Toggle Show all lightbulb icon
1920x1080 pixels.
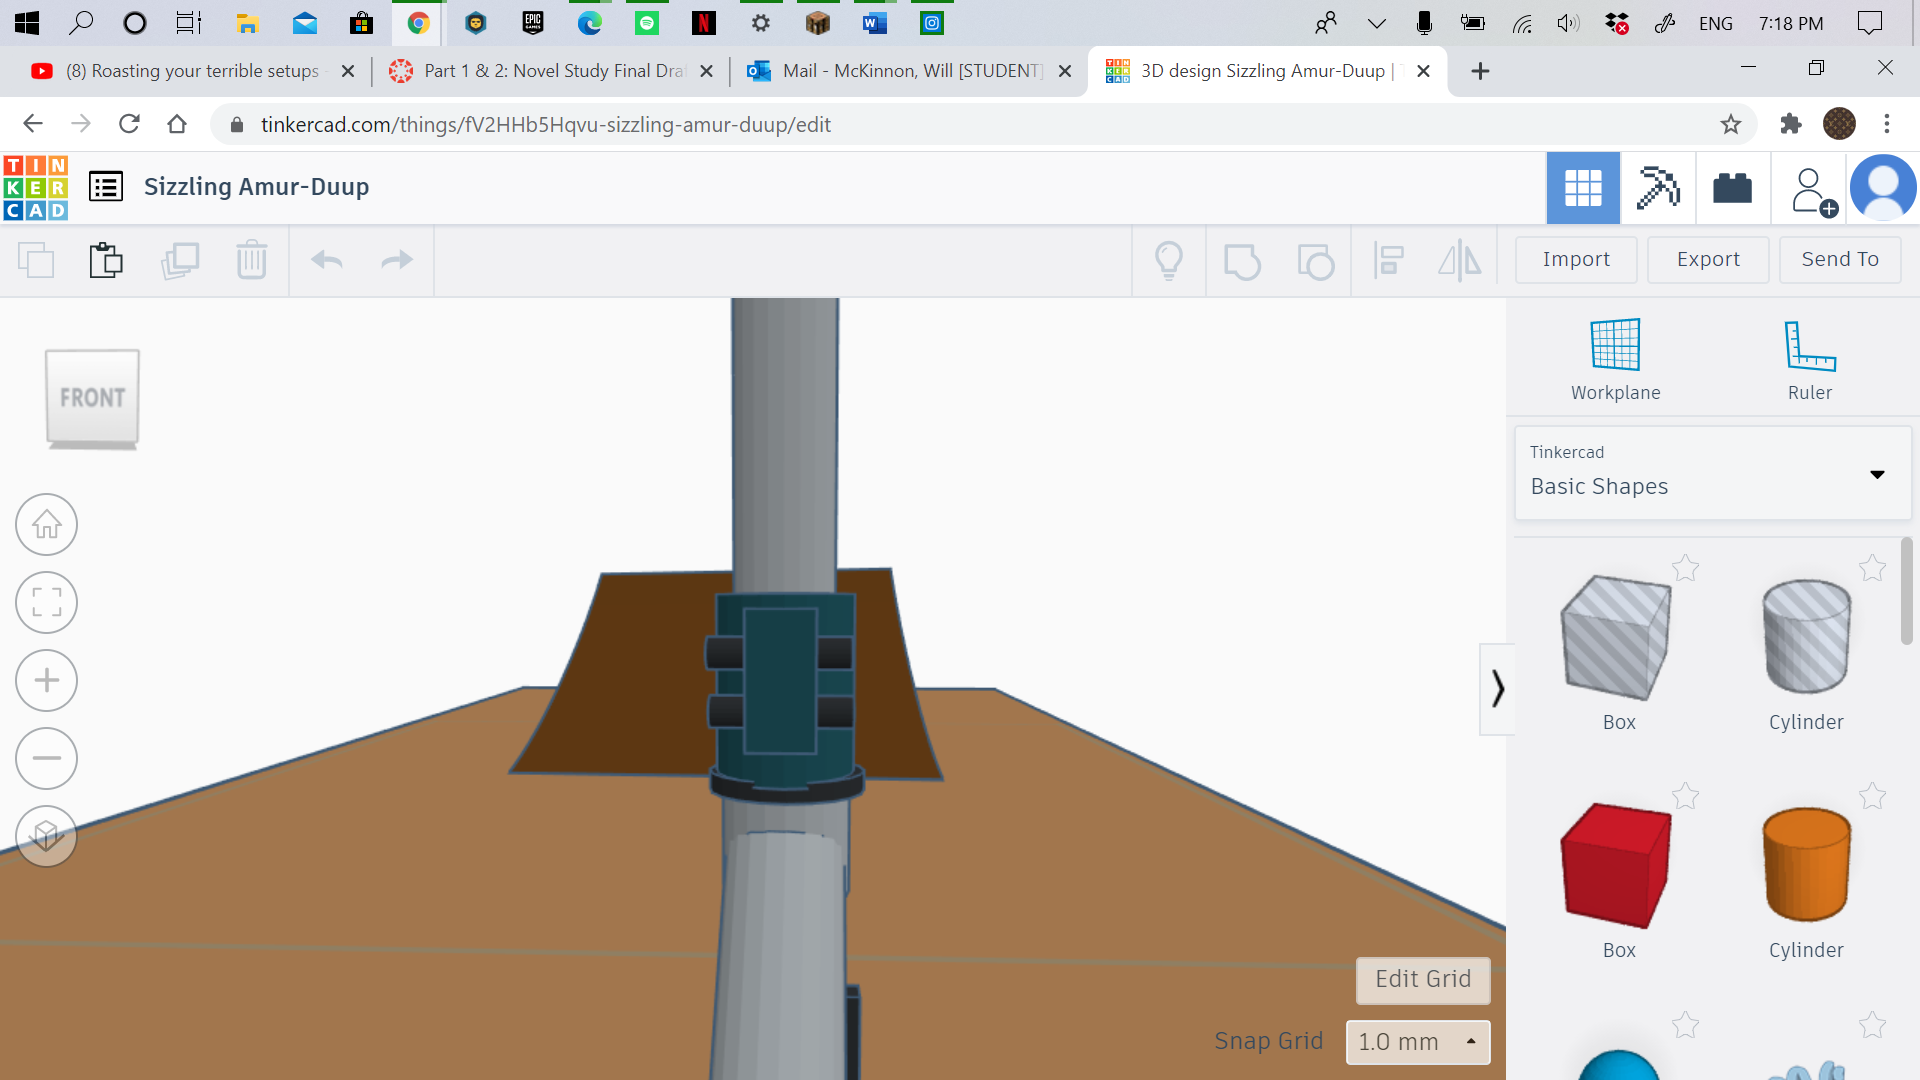[1169, 260]
